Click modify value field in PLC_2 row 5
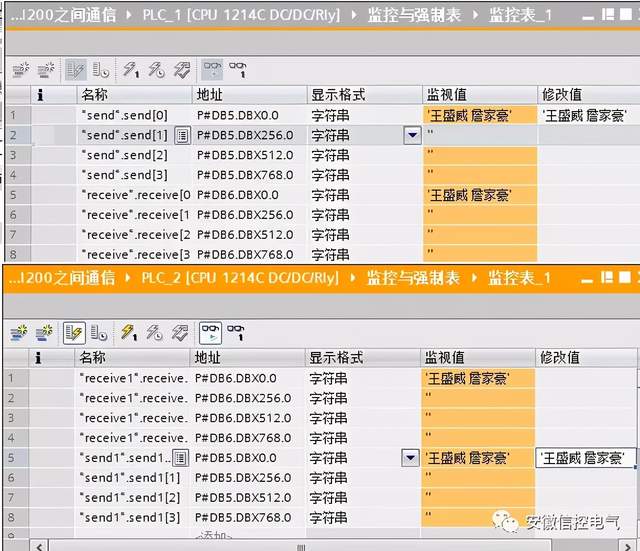Viewport: 640px width, 551px height. (x=585, y=458)
